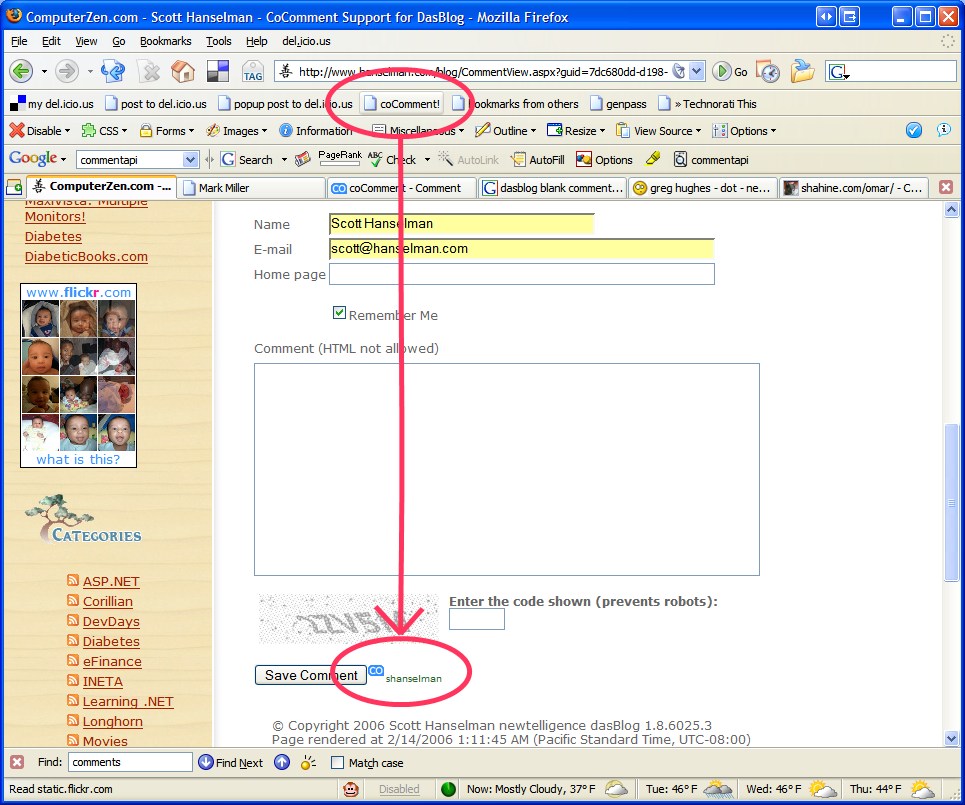Click the vertical scrollbar thumb
This screenshot has width=965, height=805.
tap(951, 502)
